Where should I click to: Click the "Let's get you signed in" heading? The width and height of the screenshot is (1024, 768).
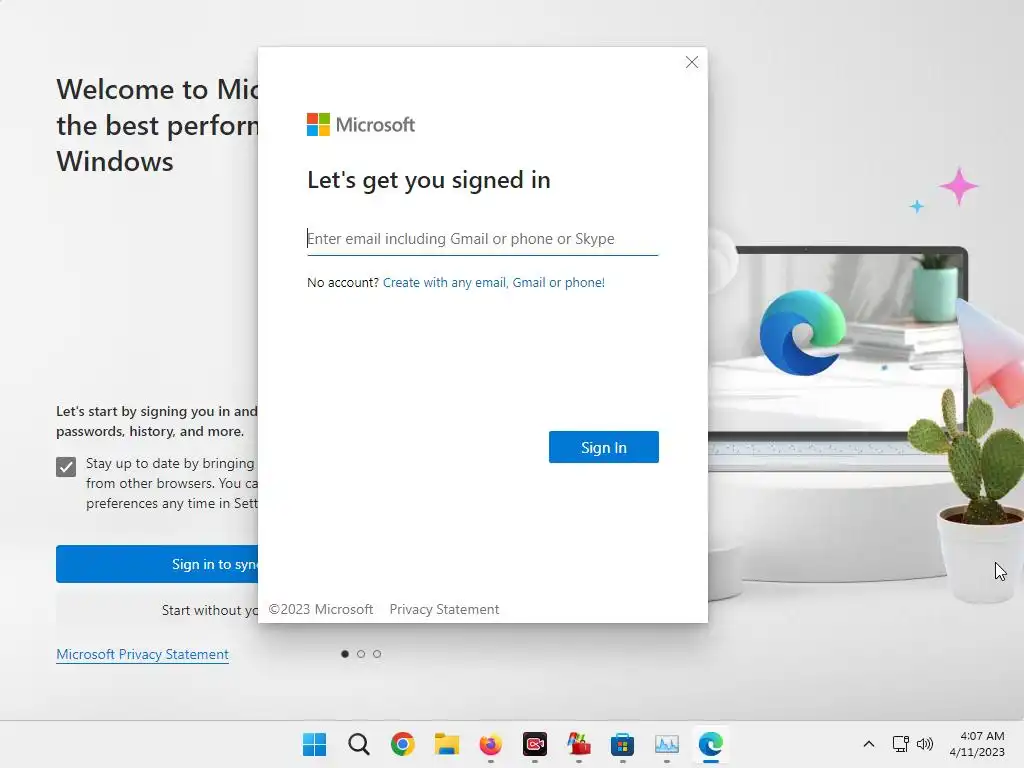coord(428,180)
